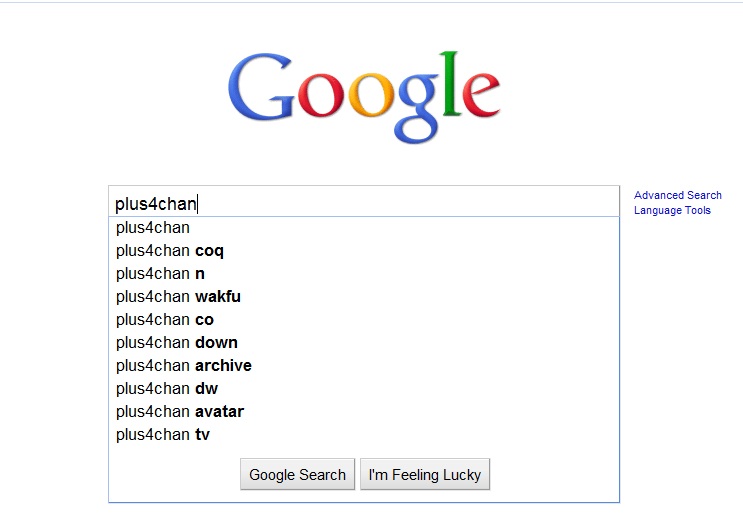Choose the "plus4chan coq" suggestion
This screenshot has width=743, height=524.
pyautogui.click(x=170, y=251)
